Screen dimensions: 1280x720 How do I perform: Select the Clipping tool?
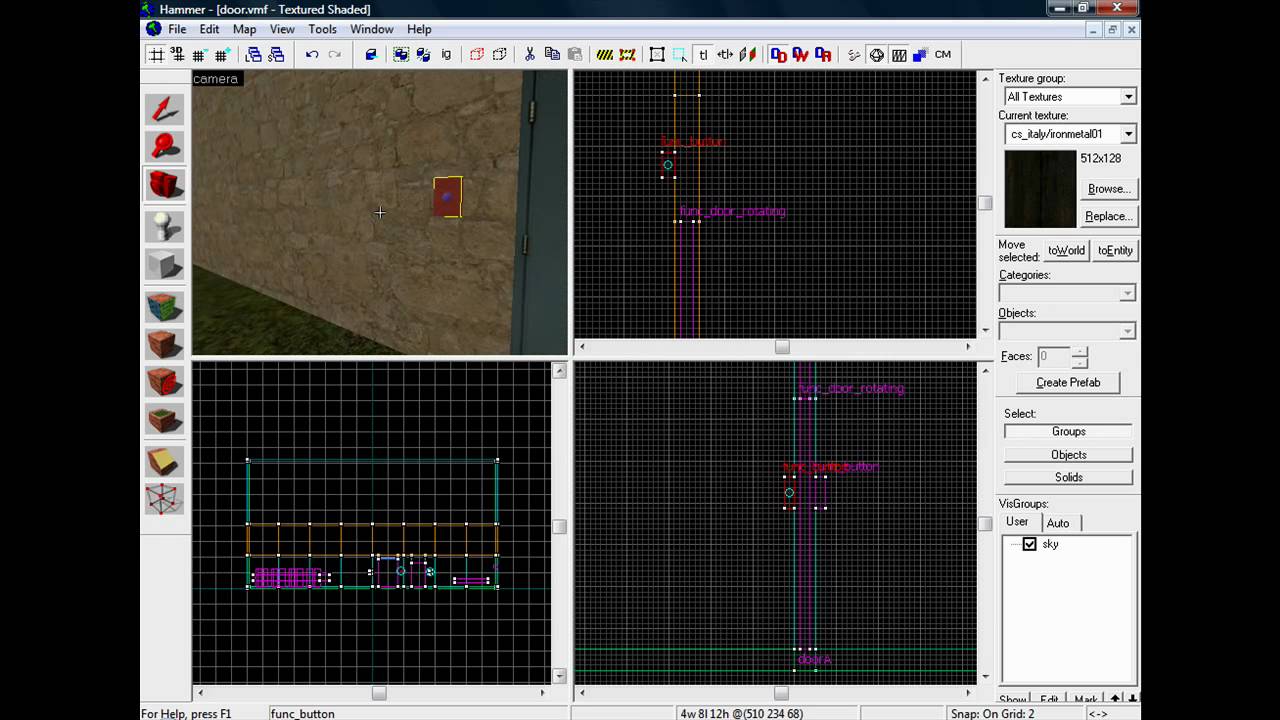coord(165,461)
